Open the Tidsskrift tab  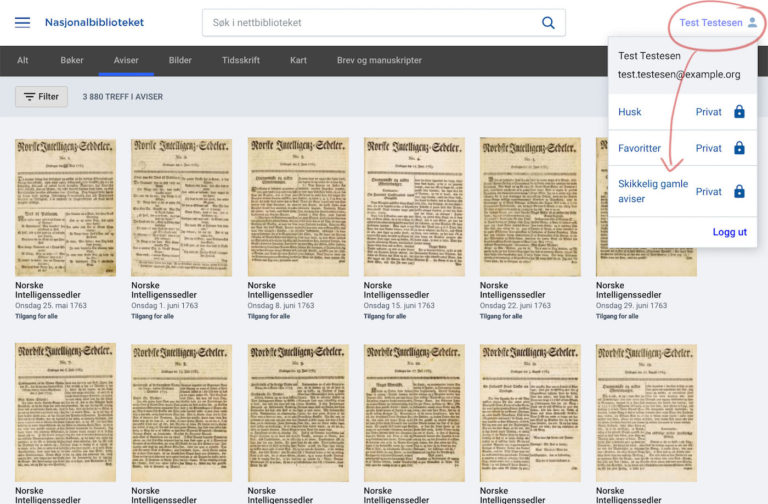240,60
